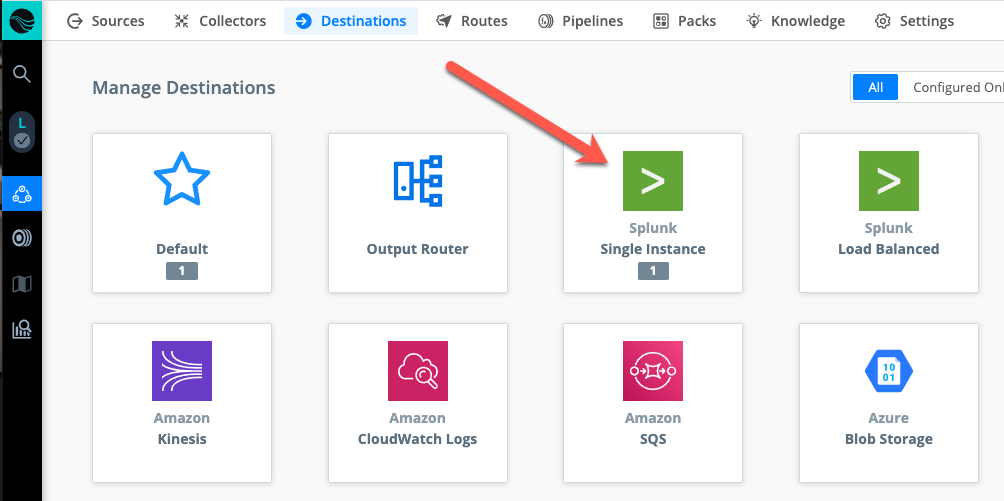Click the concentric rings sidebar icon
This screenshot has width=1004, height=501.
pyautogui.click(x=22, y=238)
